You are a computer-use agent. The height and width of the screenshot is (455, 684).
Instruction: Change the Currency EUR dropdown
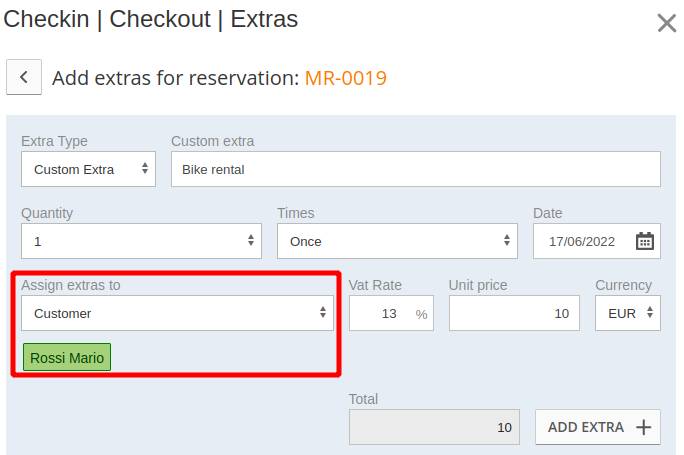click(x=628, y=313)
